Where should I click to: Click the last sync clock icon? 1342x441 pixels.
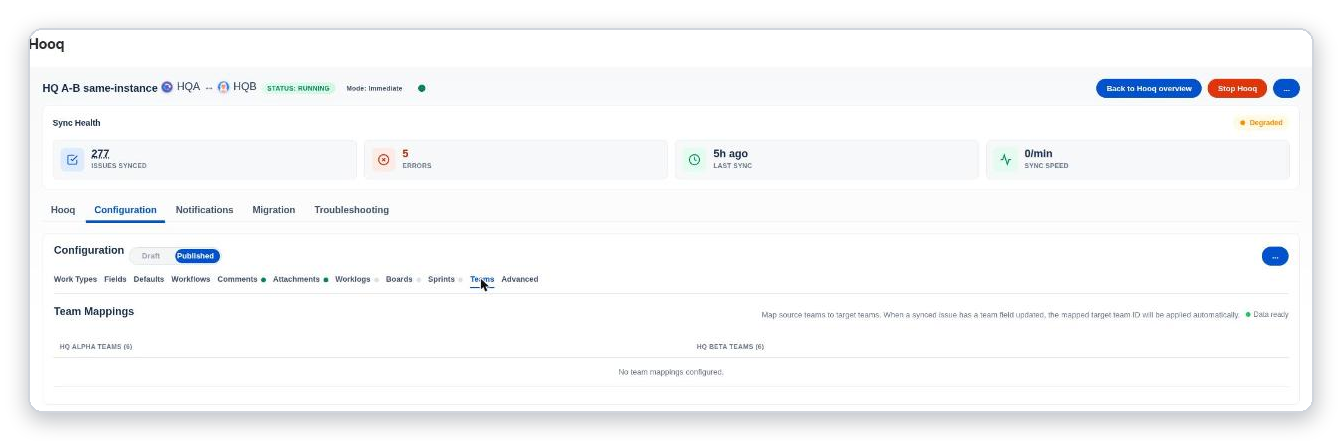(x=694, y=159)
